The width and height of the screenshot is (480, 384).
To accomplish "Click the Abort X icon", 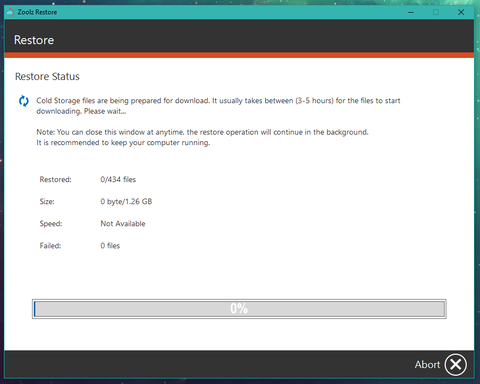I will [455, 364].
